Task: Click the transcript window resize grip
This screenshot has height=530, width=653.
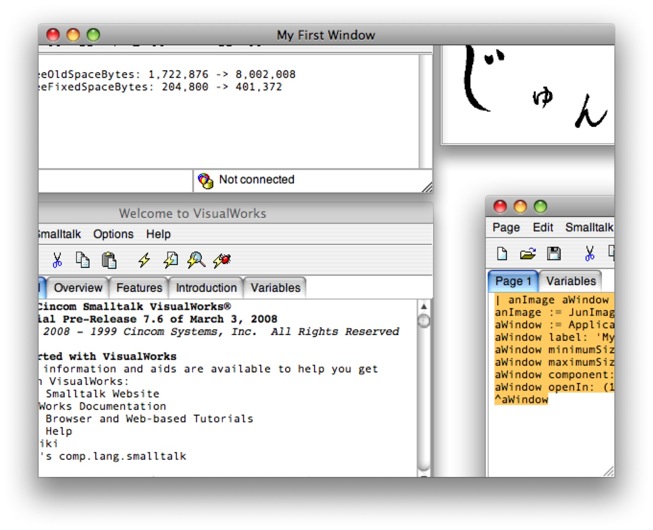Action: click(427, 187)
